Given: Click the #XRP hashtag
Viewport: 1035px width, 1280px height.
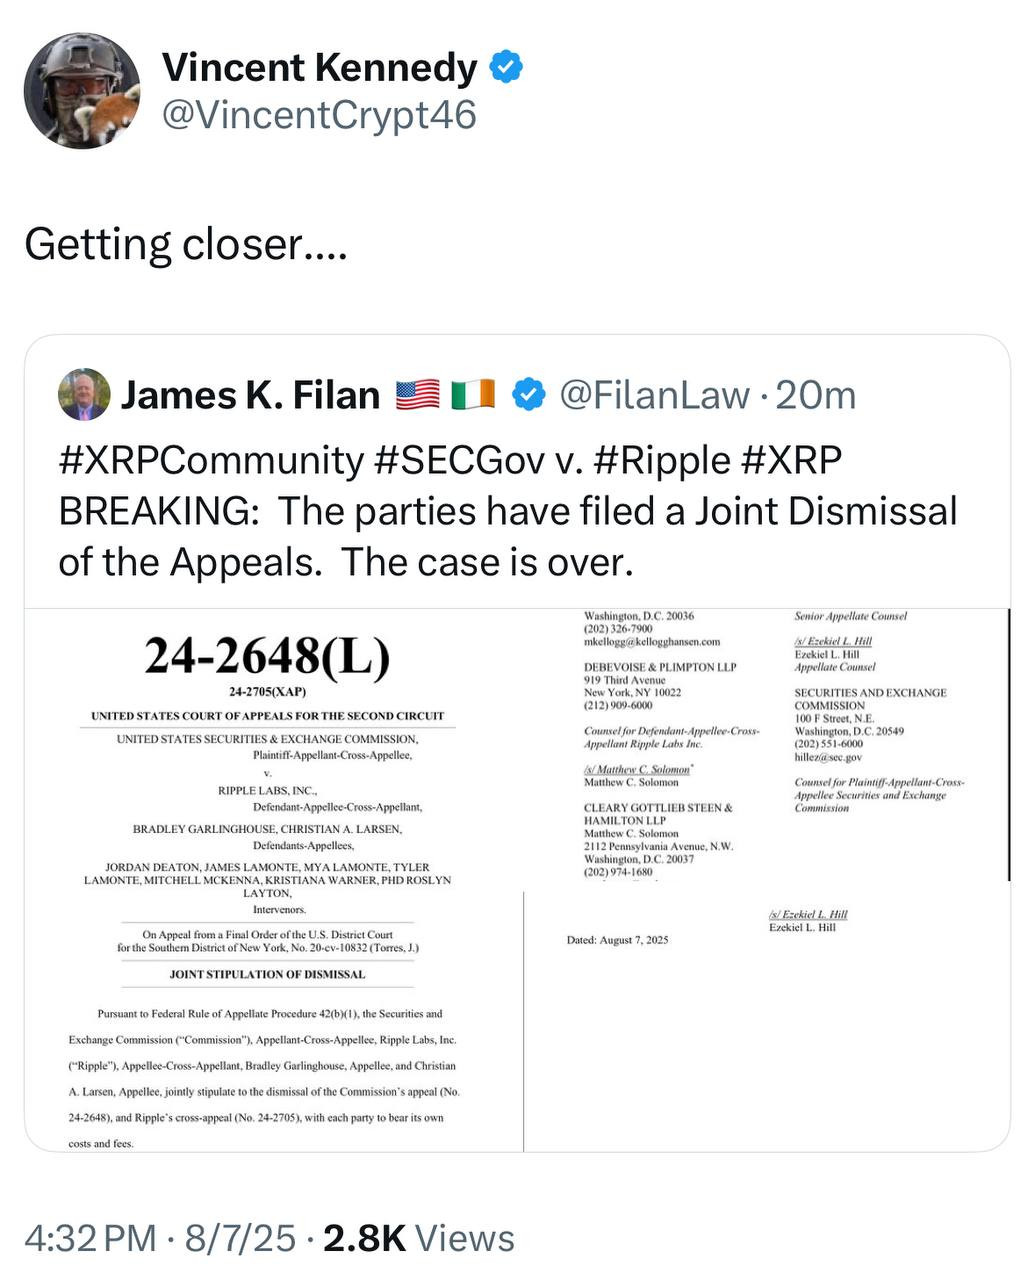Looking at the screenshot, I should (x=792, y=460).
